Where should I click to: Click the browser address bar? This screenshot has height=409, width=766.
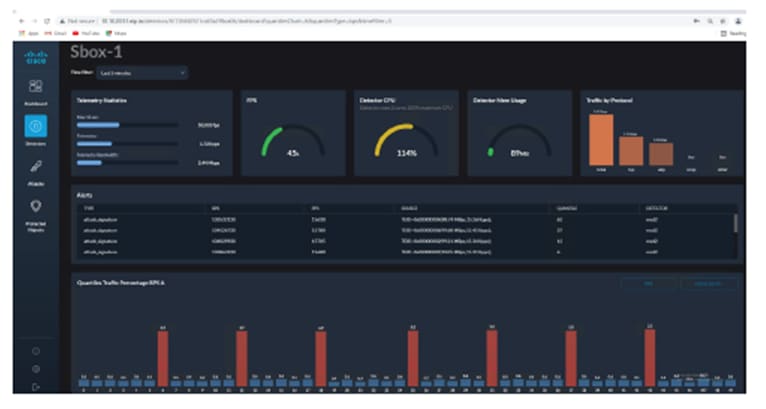[371, 21]
